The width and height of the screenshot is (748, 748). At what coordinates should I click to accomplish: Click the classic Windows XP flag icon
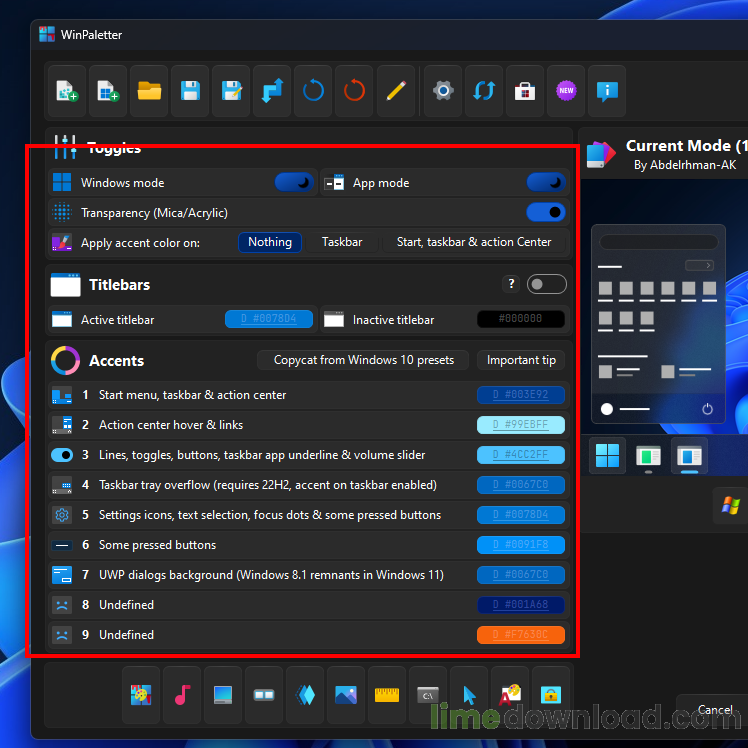731,506
